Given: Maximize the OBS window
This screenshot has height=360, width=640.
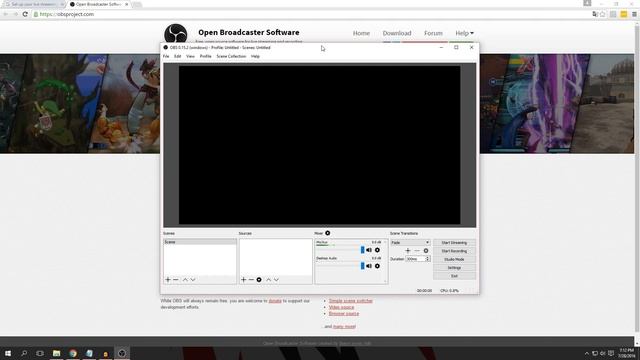Looking at the screenshot, I should [456, 47].
